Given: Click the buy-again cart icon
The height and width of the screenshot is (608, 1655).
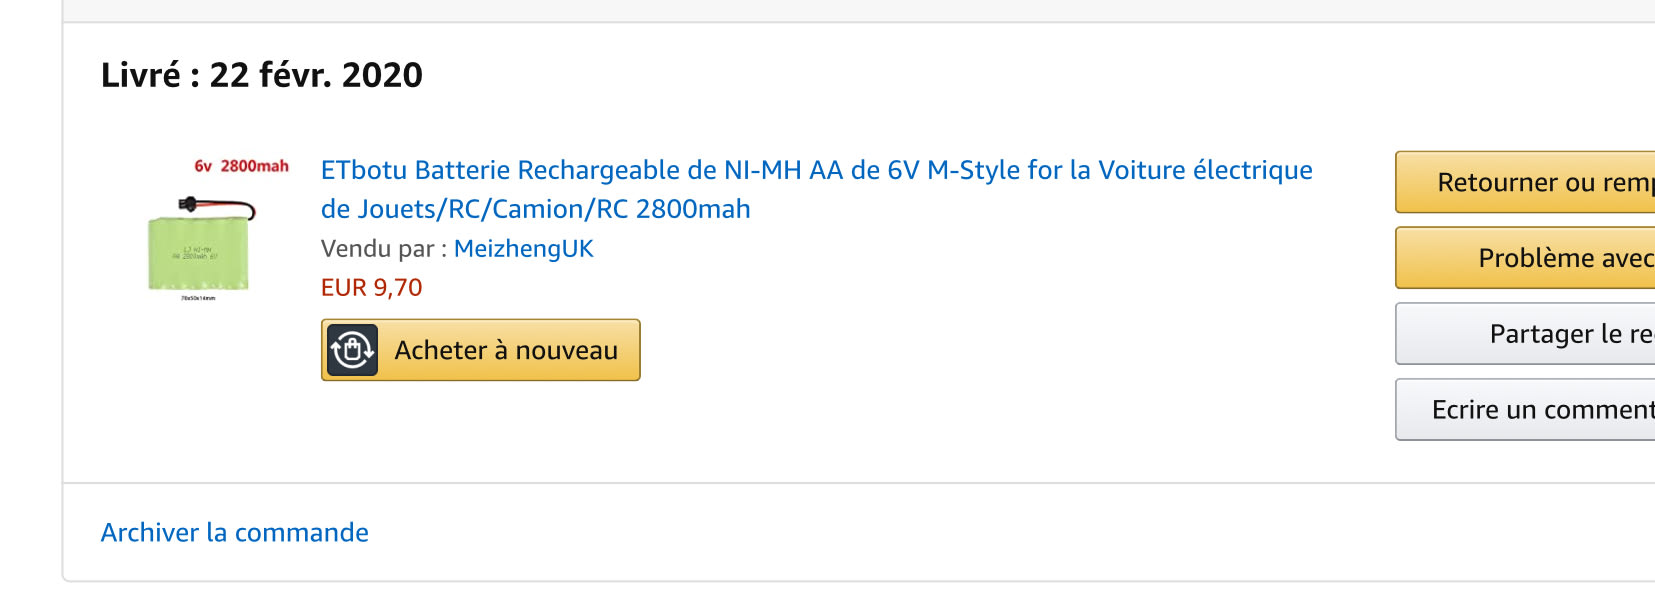Looking at the screenshot, I should tap(352, 350).
